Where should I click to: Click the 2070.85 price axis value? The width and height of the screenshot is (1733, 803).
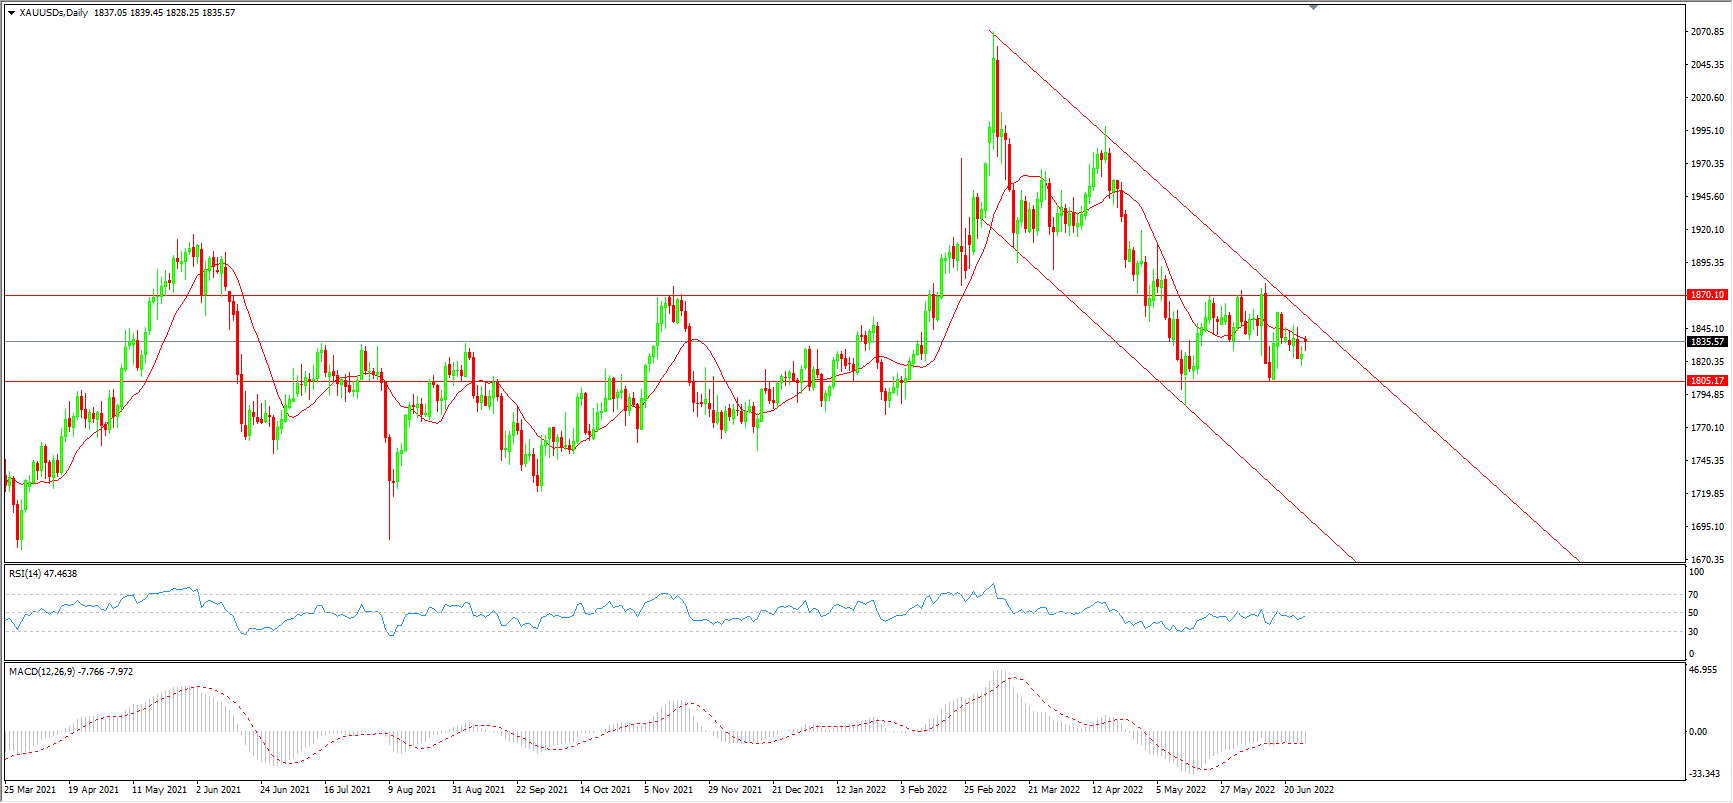(1707, 32)
